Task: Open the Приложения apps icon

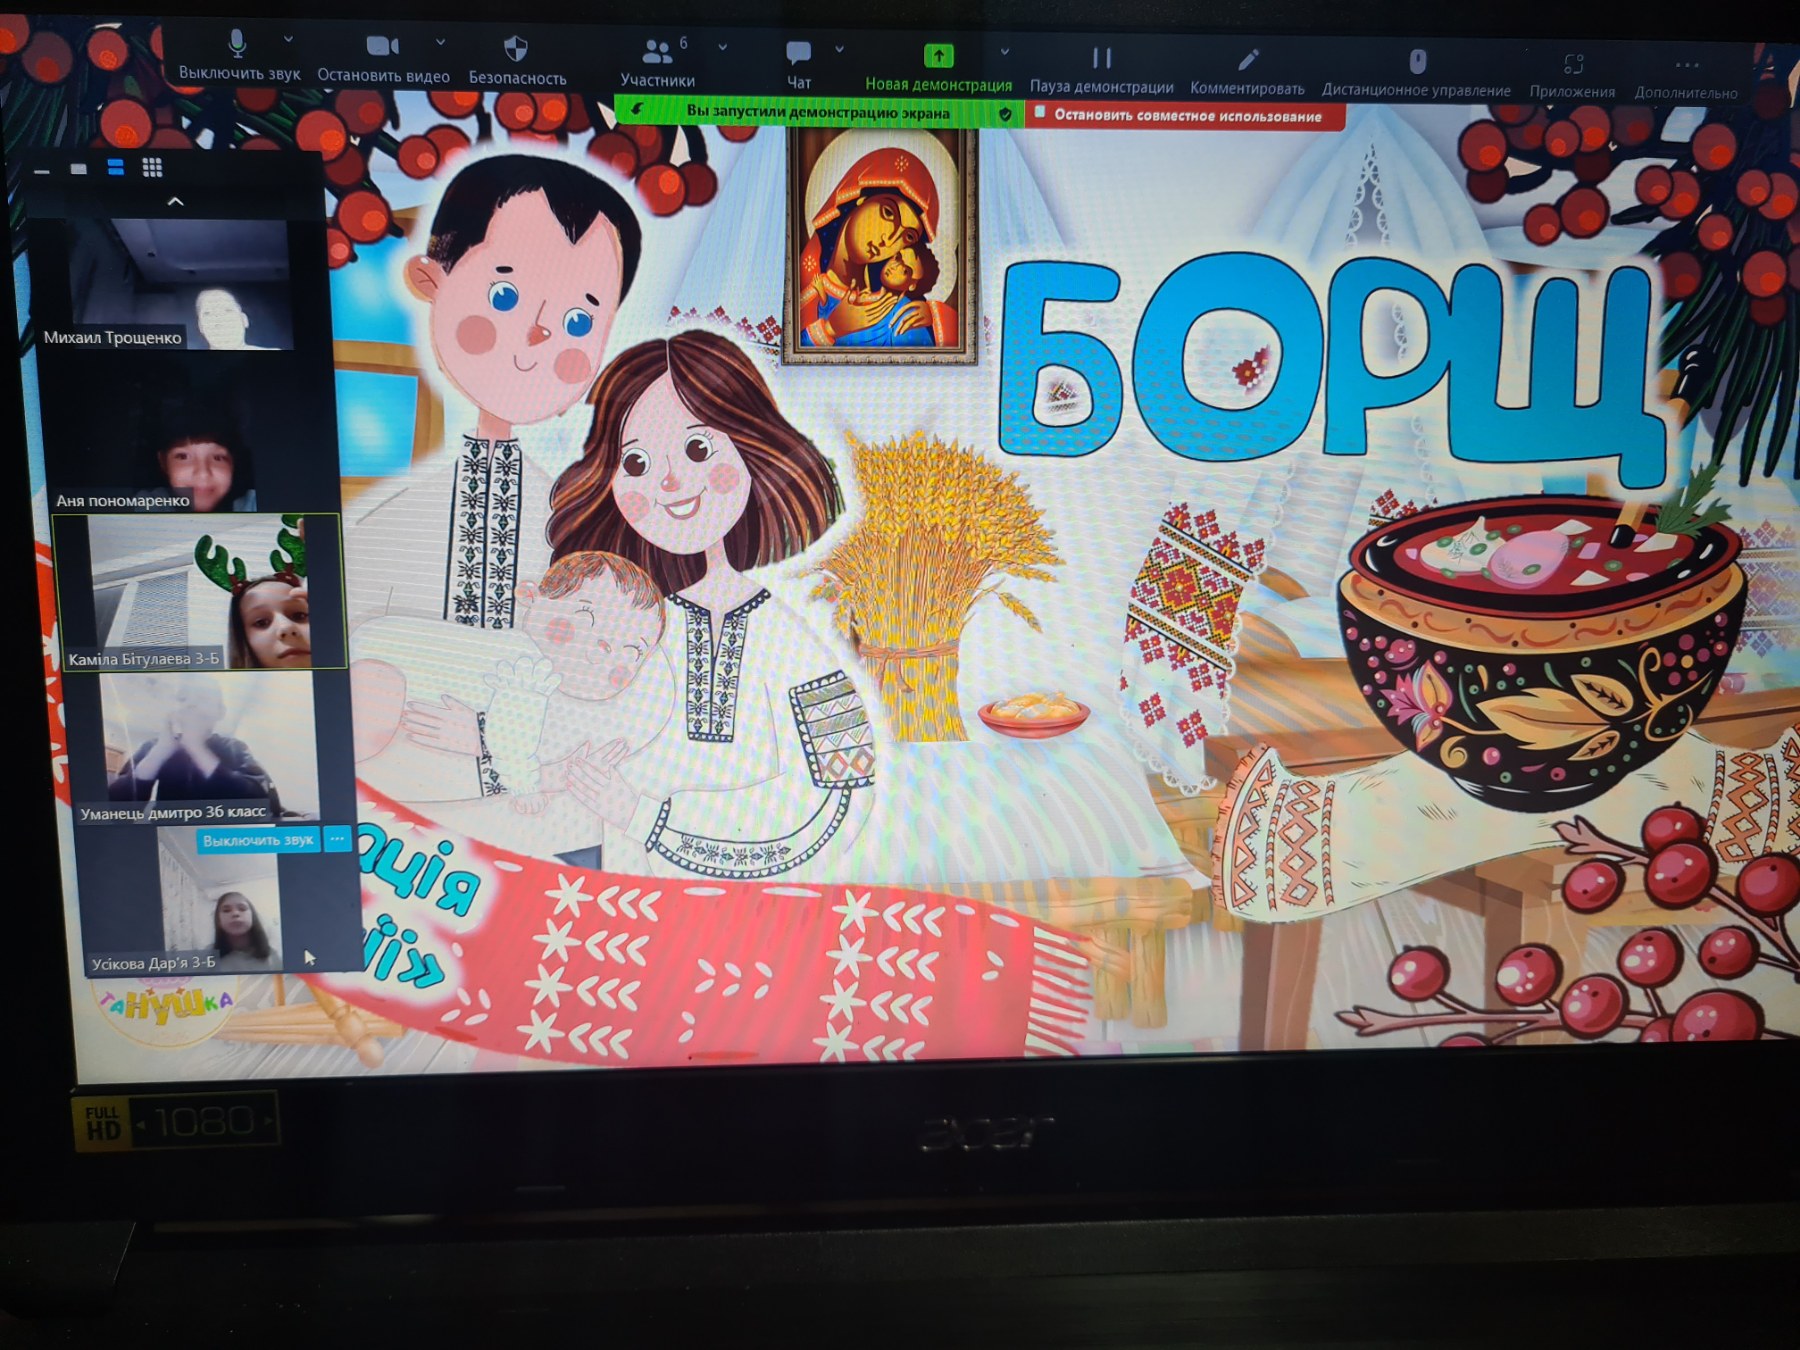Action: tap(1573, 66)
